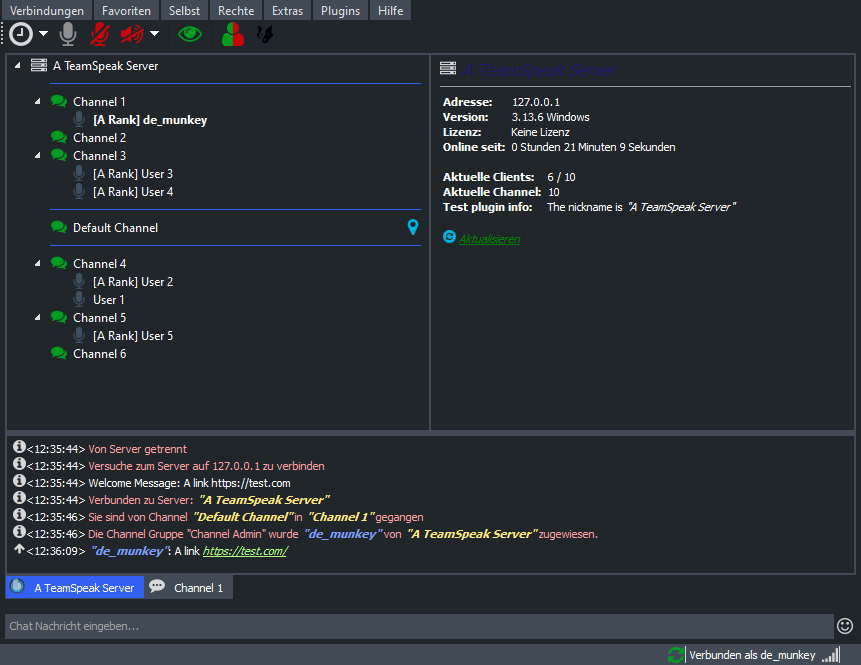This screenshot has height=665, width=861.
Task: Select Channel 6 in the tree
Action: click(x=99, y=354)
